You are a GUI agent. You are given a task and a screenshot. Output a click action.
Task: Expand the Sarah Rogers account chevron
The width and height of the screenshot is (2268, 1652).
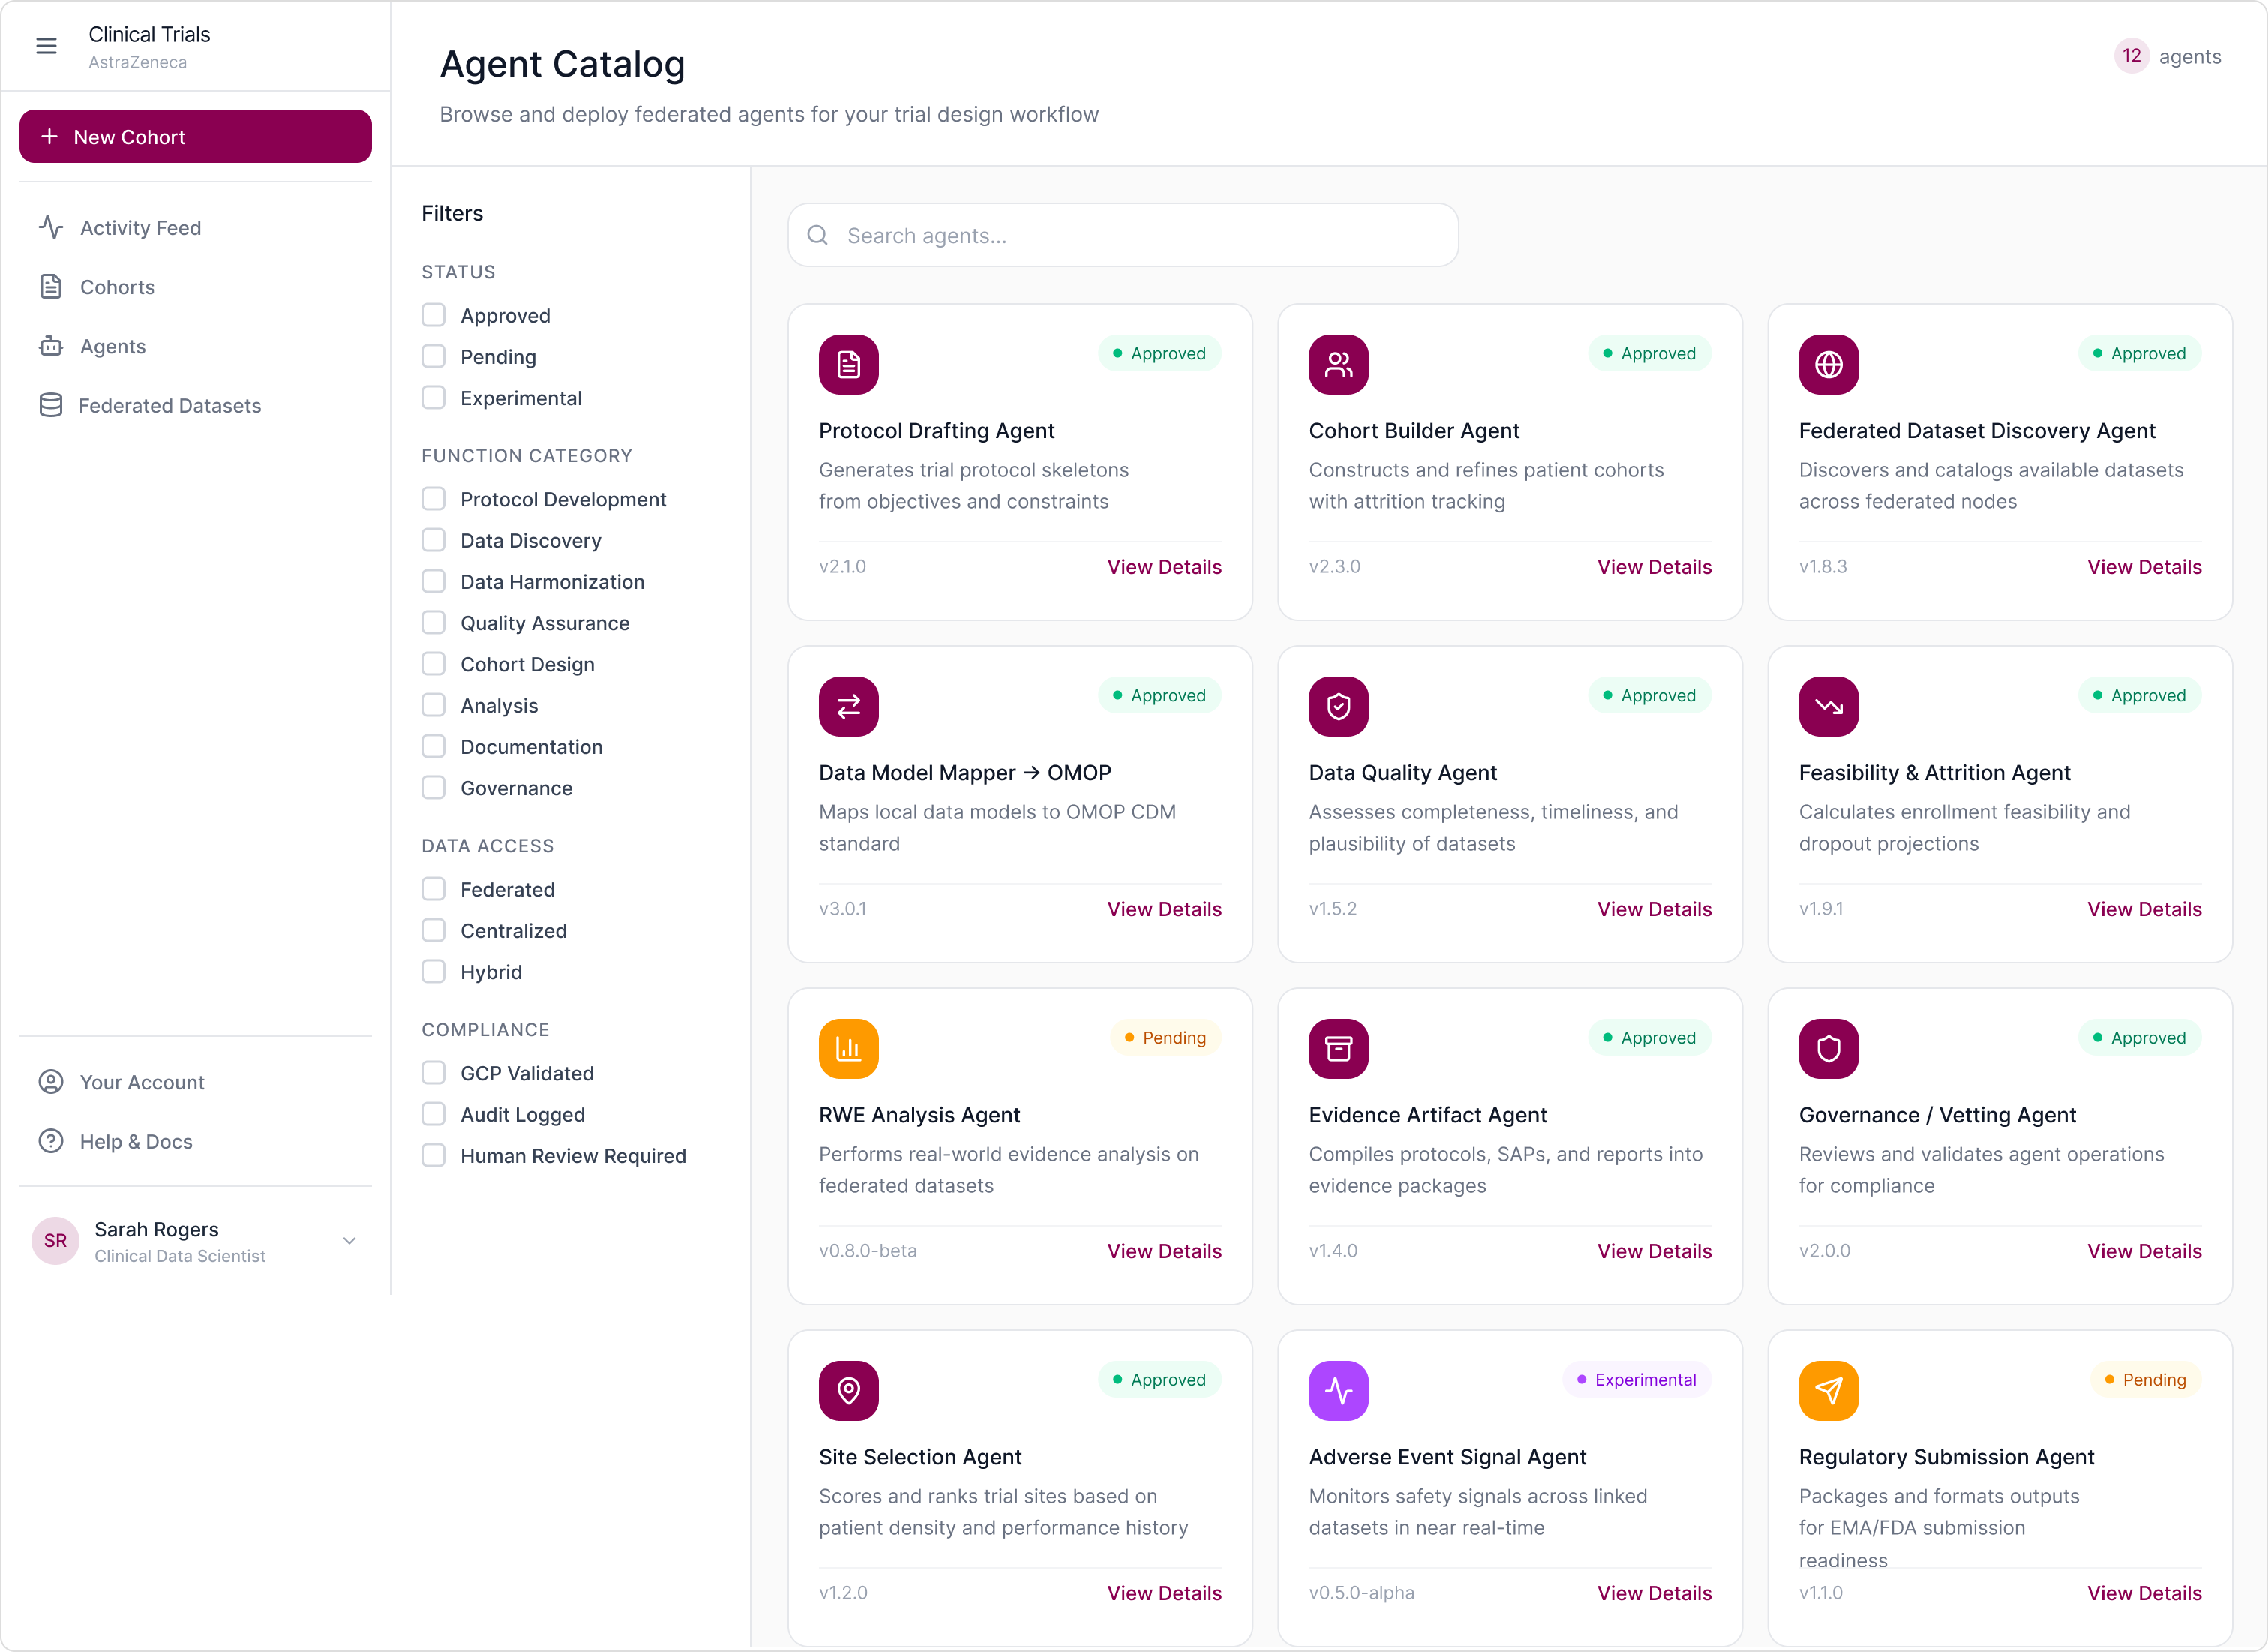point(349,1241)
